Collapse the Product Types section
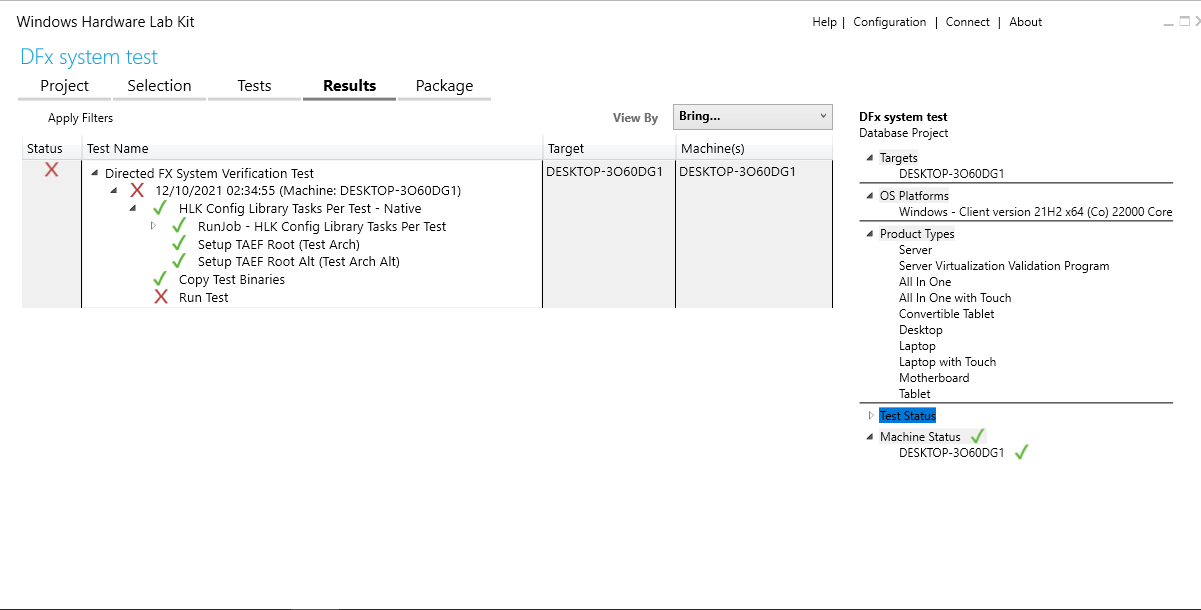The image size is (1201, 610). point(869,233)
